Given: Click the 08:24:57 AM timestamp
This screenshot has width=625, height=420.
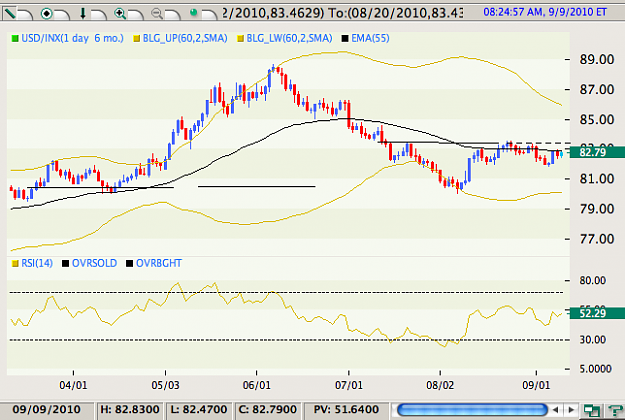Looking at the screenshot, I should pyautogui.click(x=545, y=12).
